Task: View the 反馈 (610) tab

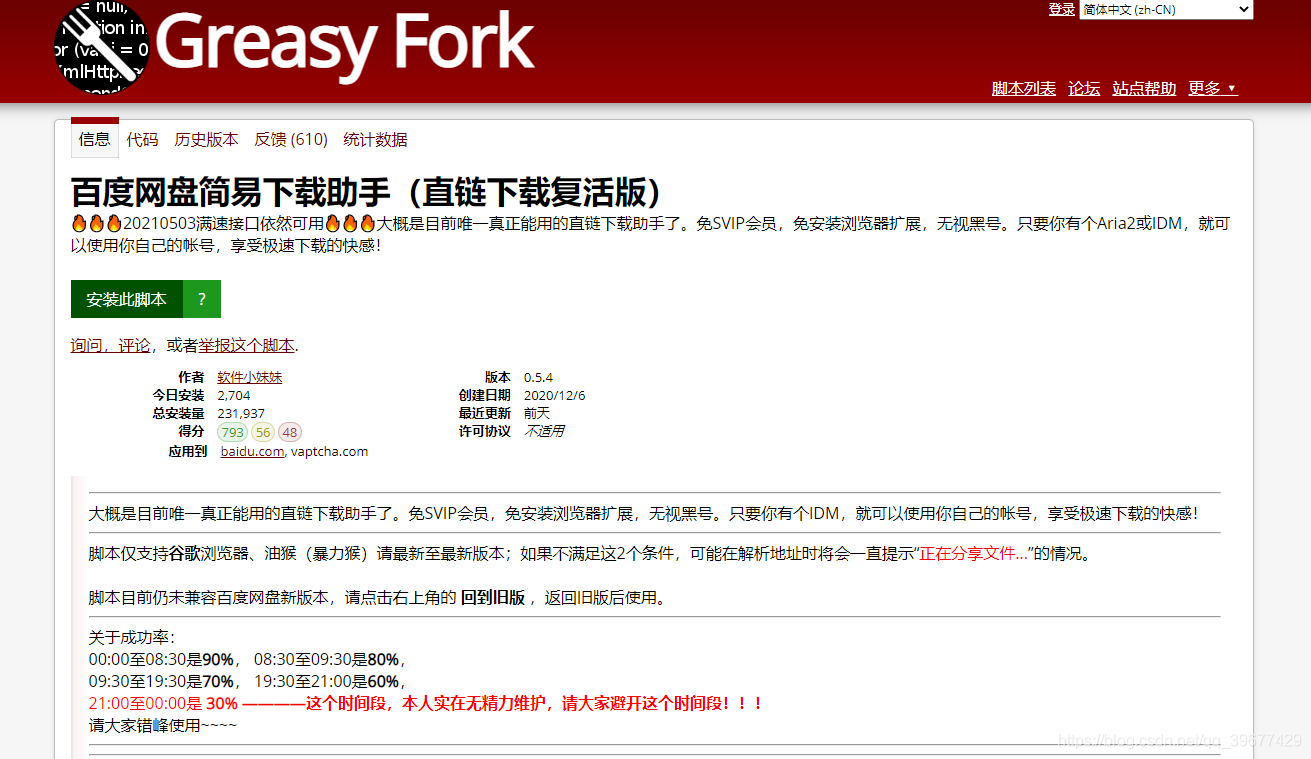Action: pyautogui.click(x=291, y=140)
